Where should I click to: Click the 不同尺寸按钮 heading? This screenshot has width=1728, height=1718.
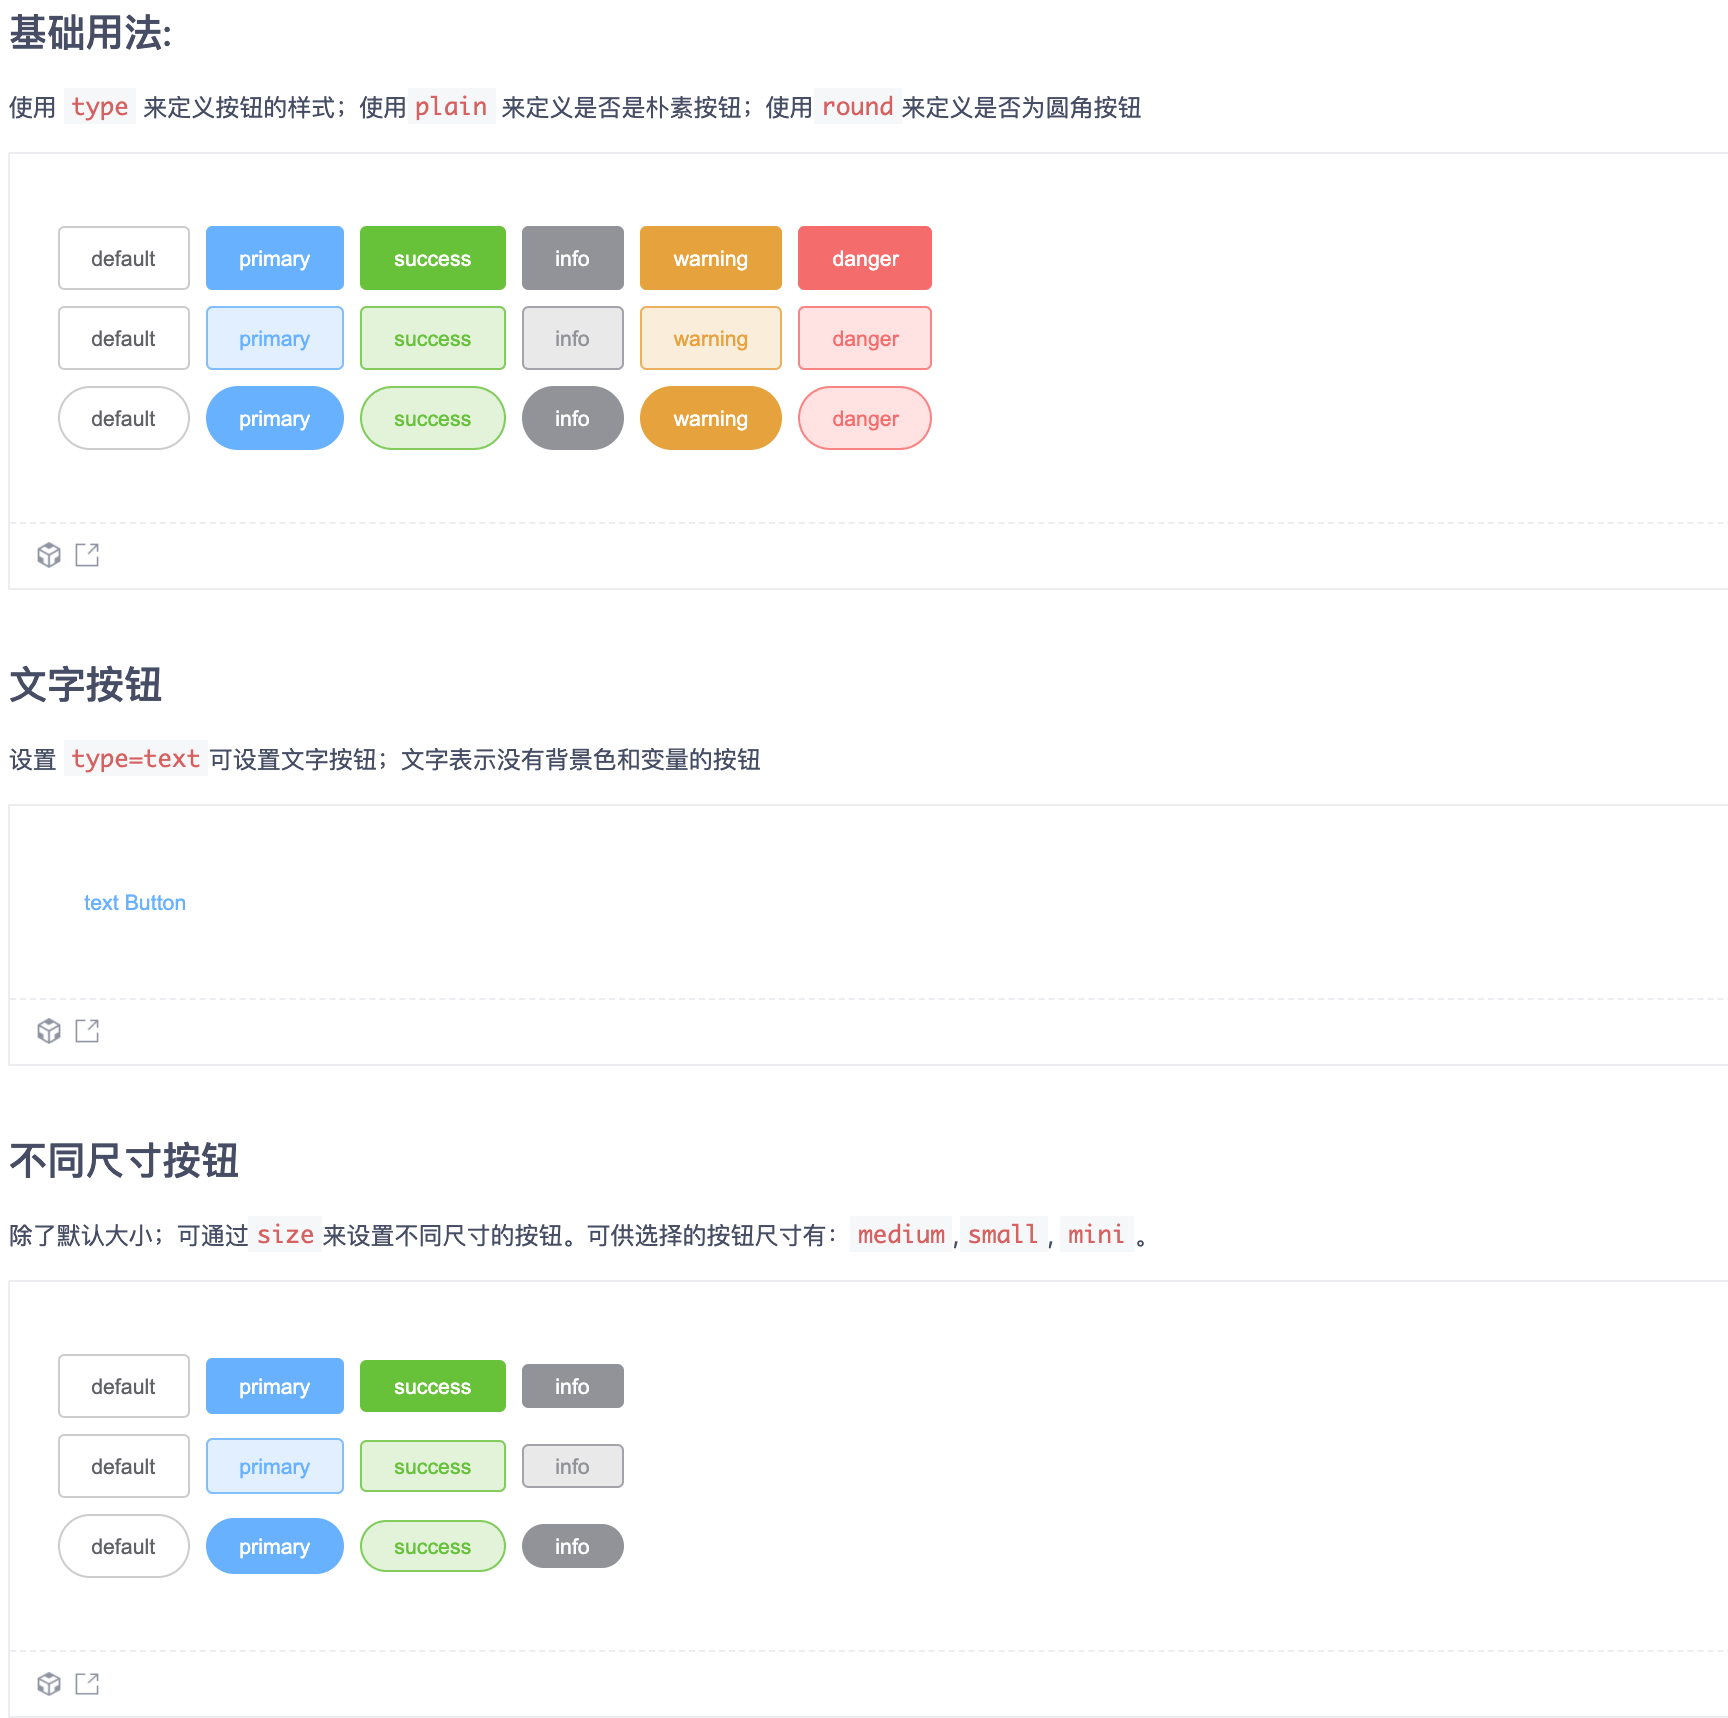[124, 1161]
